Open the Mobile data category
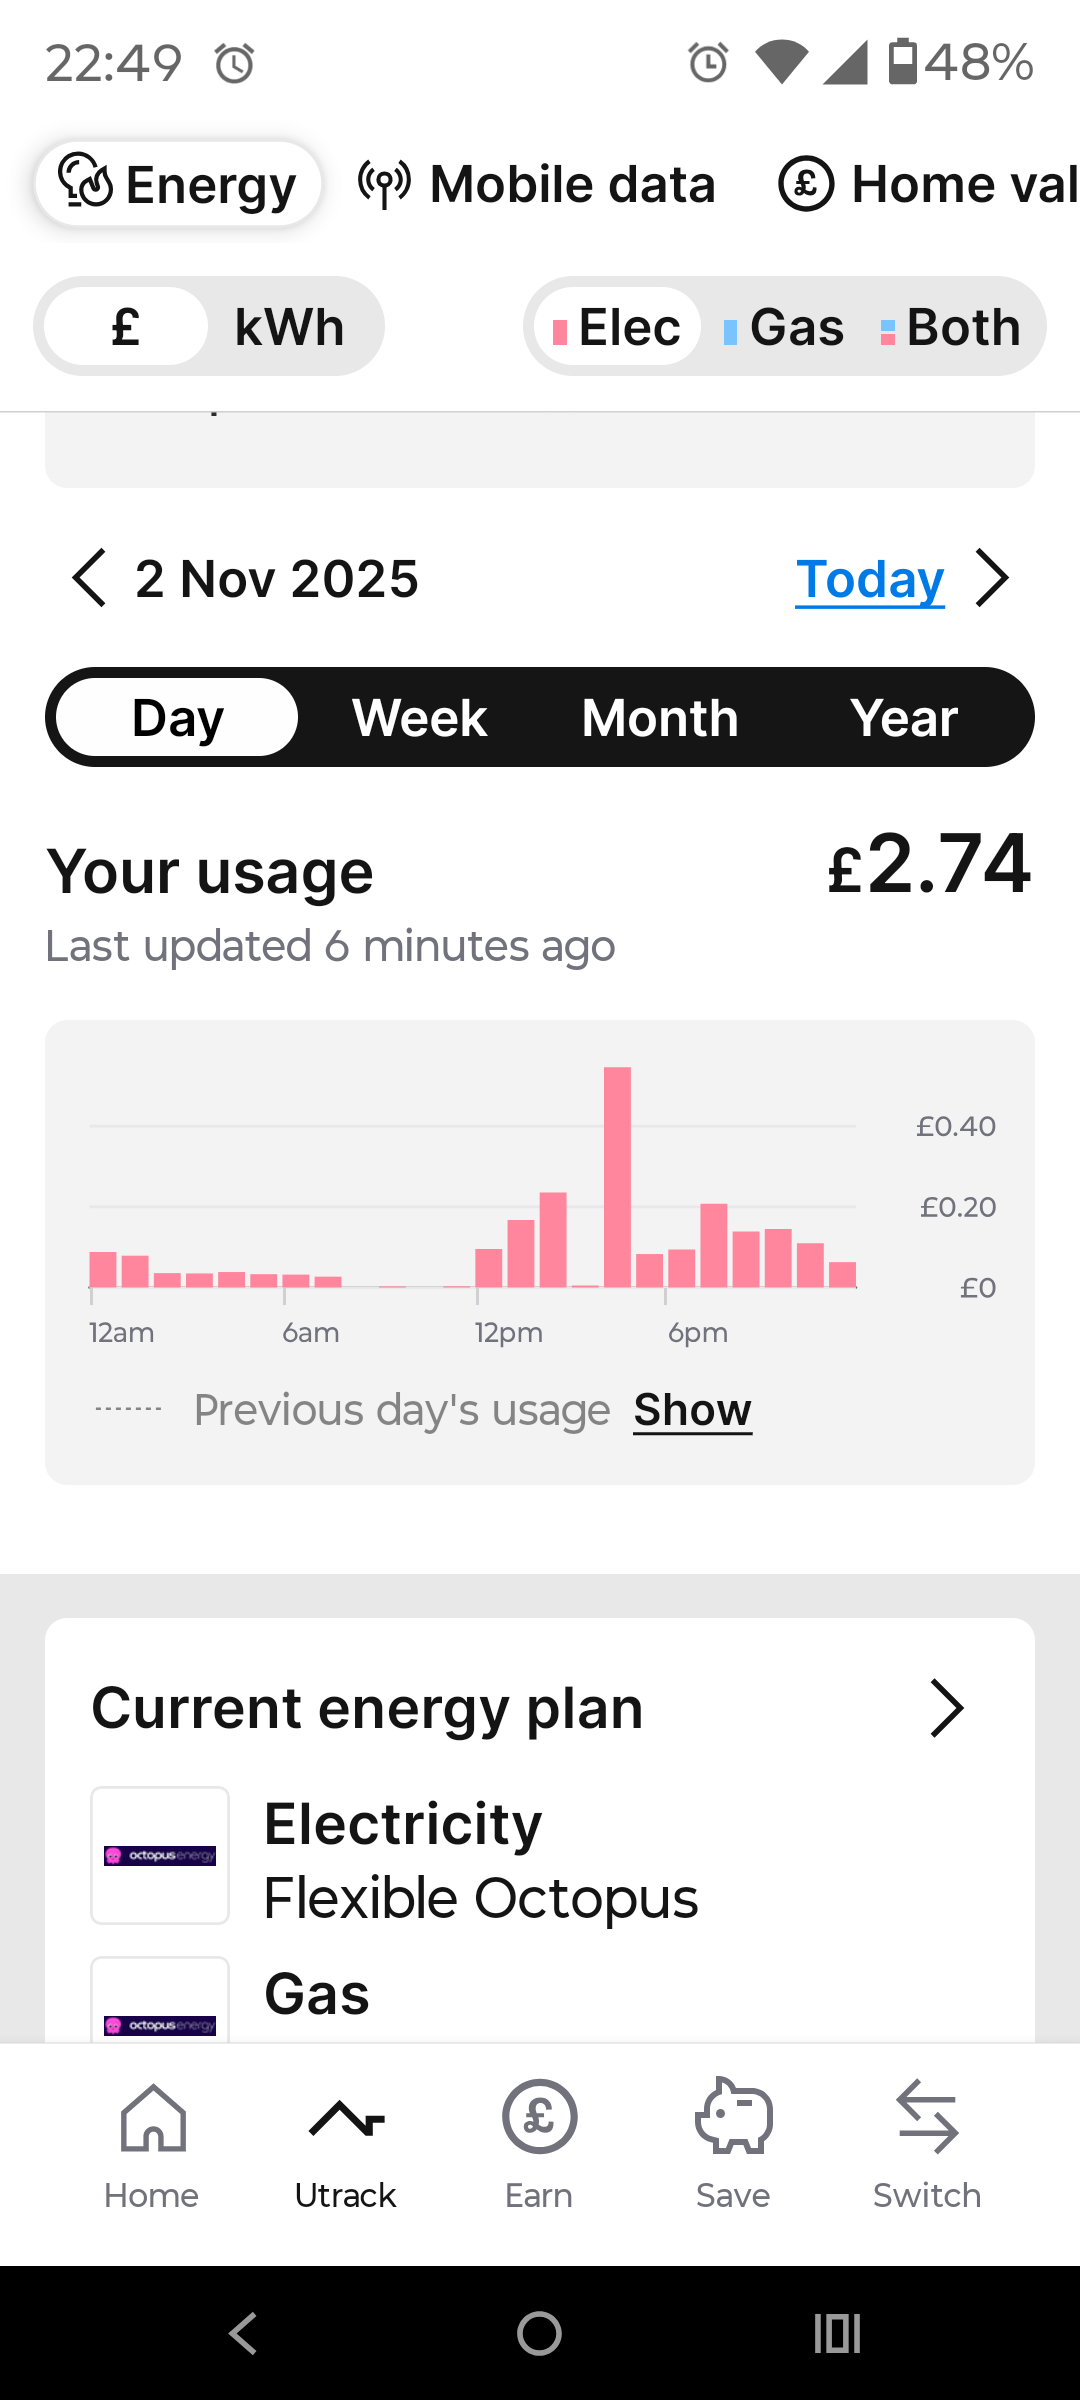This screenshot has height=2400, width=1080. click(x=538, y=185)
